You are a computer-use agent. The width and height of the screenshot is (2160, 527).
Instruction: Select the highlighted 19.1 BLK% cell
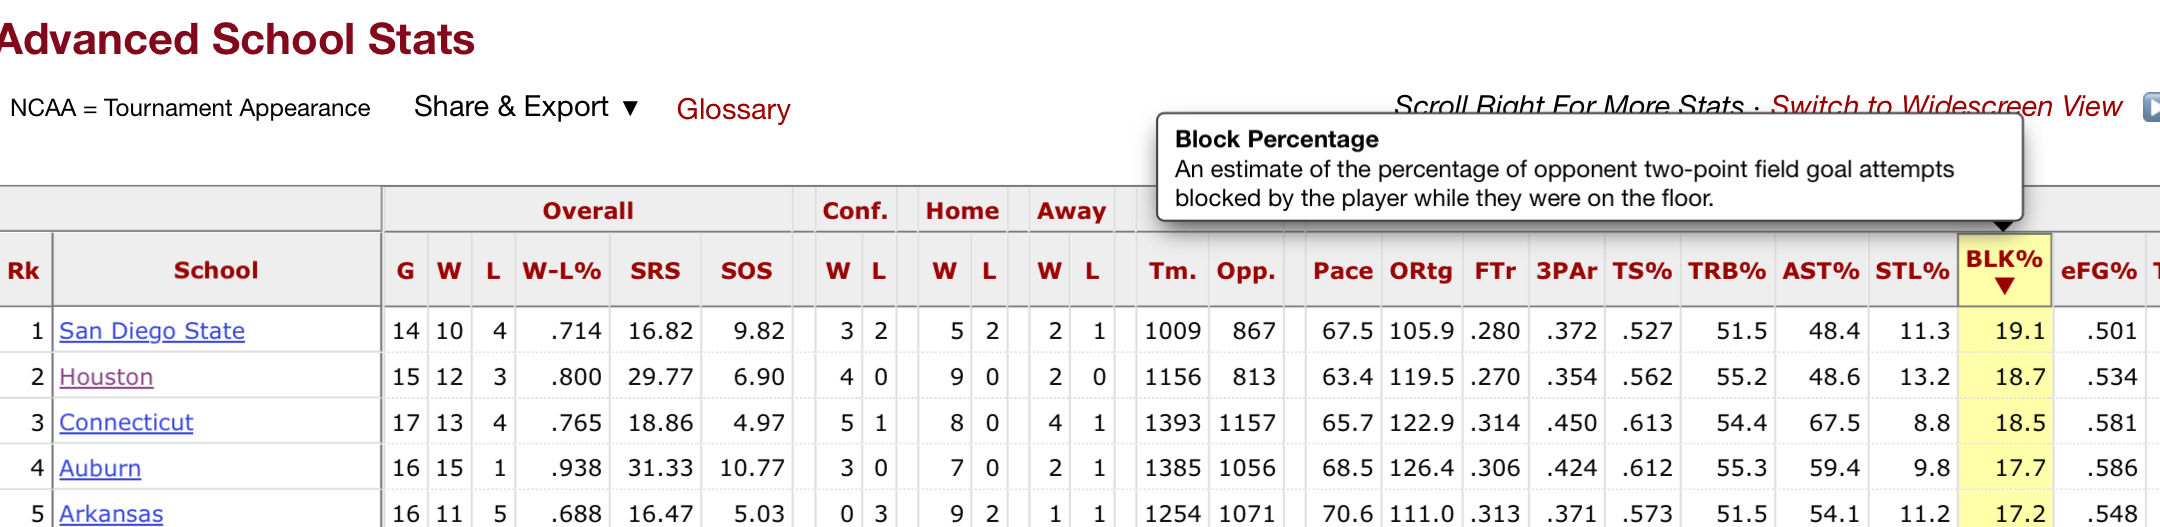click(x=2005, y=331)
